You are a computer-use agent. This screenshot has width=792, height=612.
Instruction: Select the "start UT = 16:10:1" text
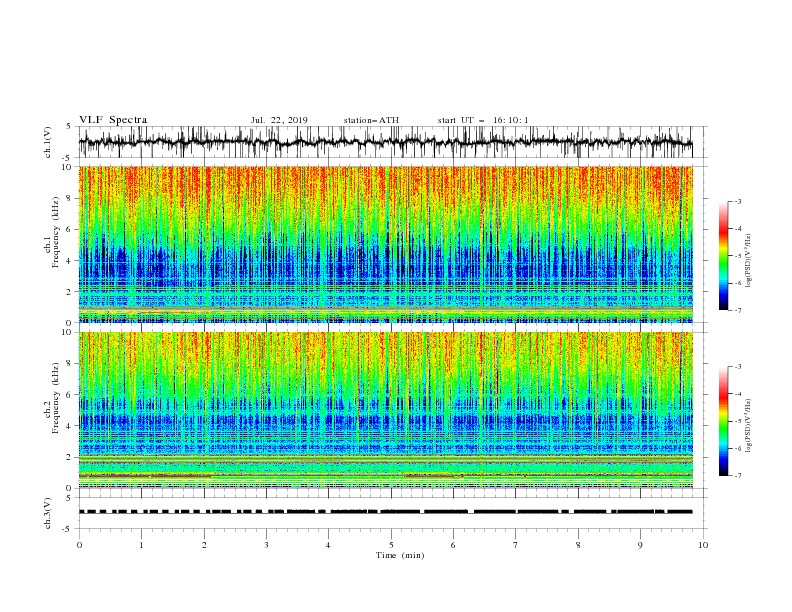[483, 120]
